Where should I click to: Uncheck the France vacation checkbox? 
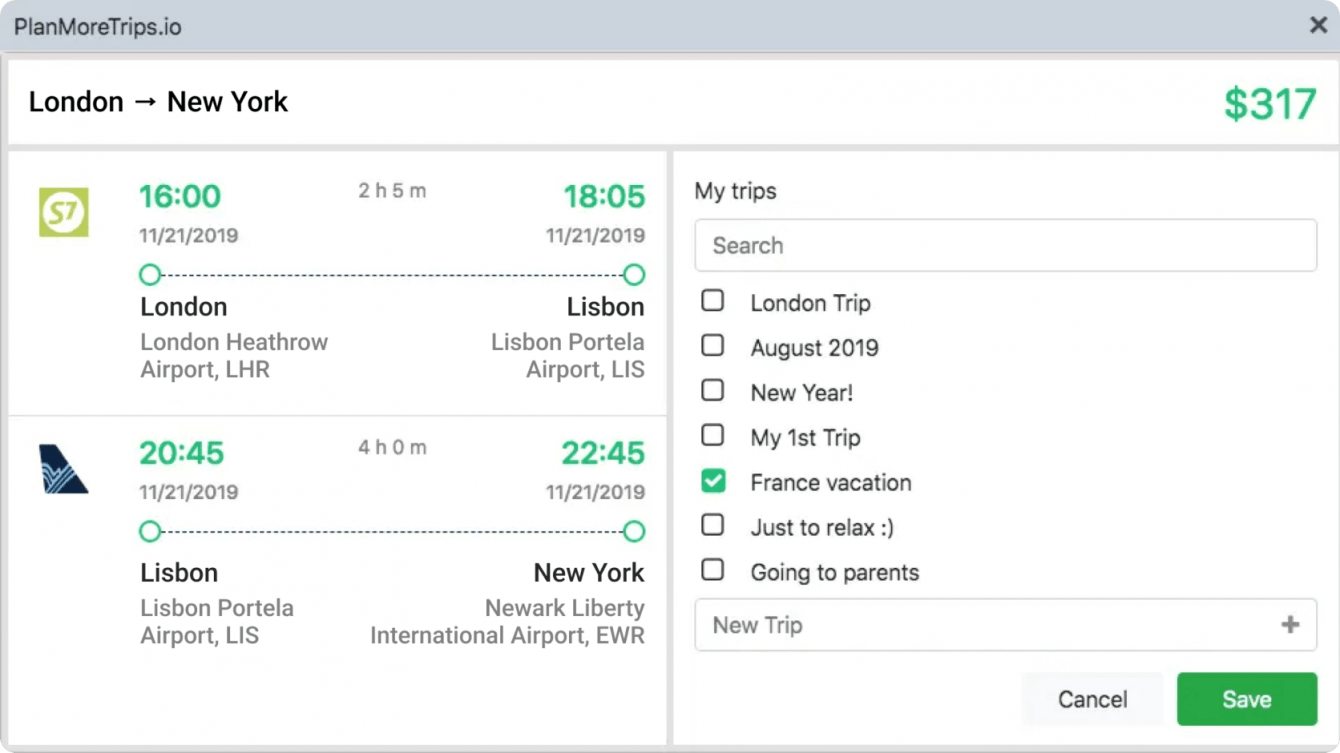click(713, 481)
